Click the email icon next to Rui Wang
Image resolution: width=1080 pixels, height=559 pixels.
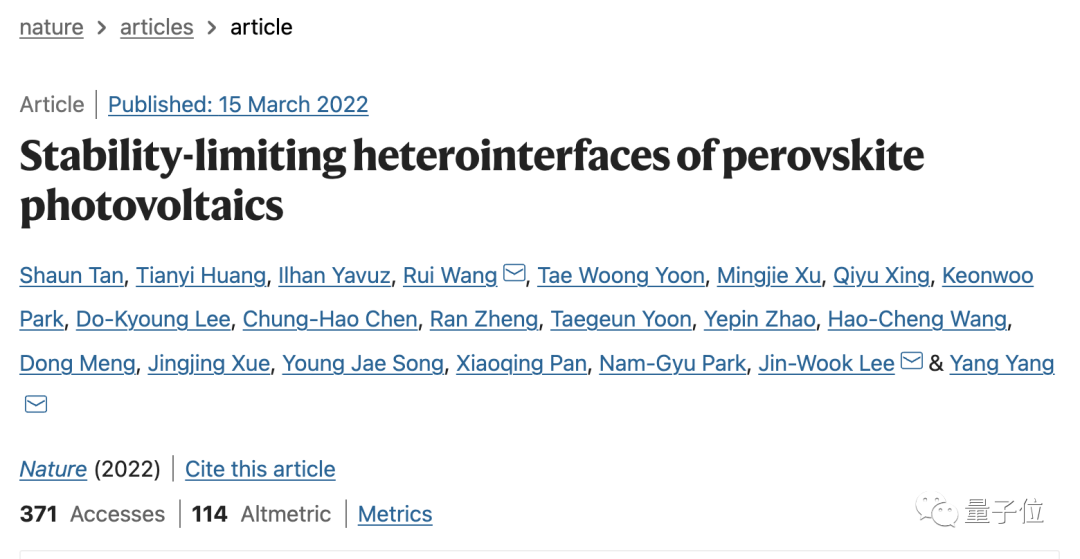click(x=514, y=273)
